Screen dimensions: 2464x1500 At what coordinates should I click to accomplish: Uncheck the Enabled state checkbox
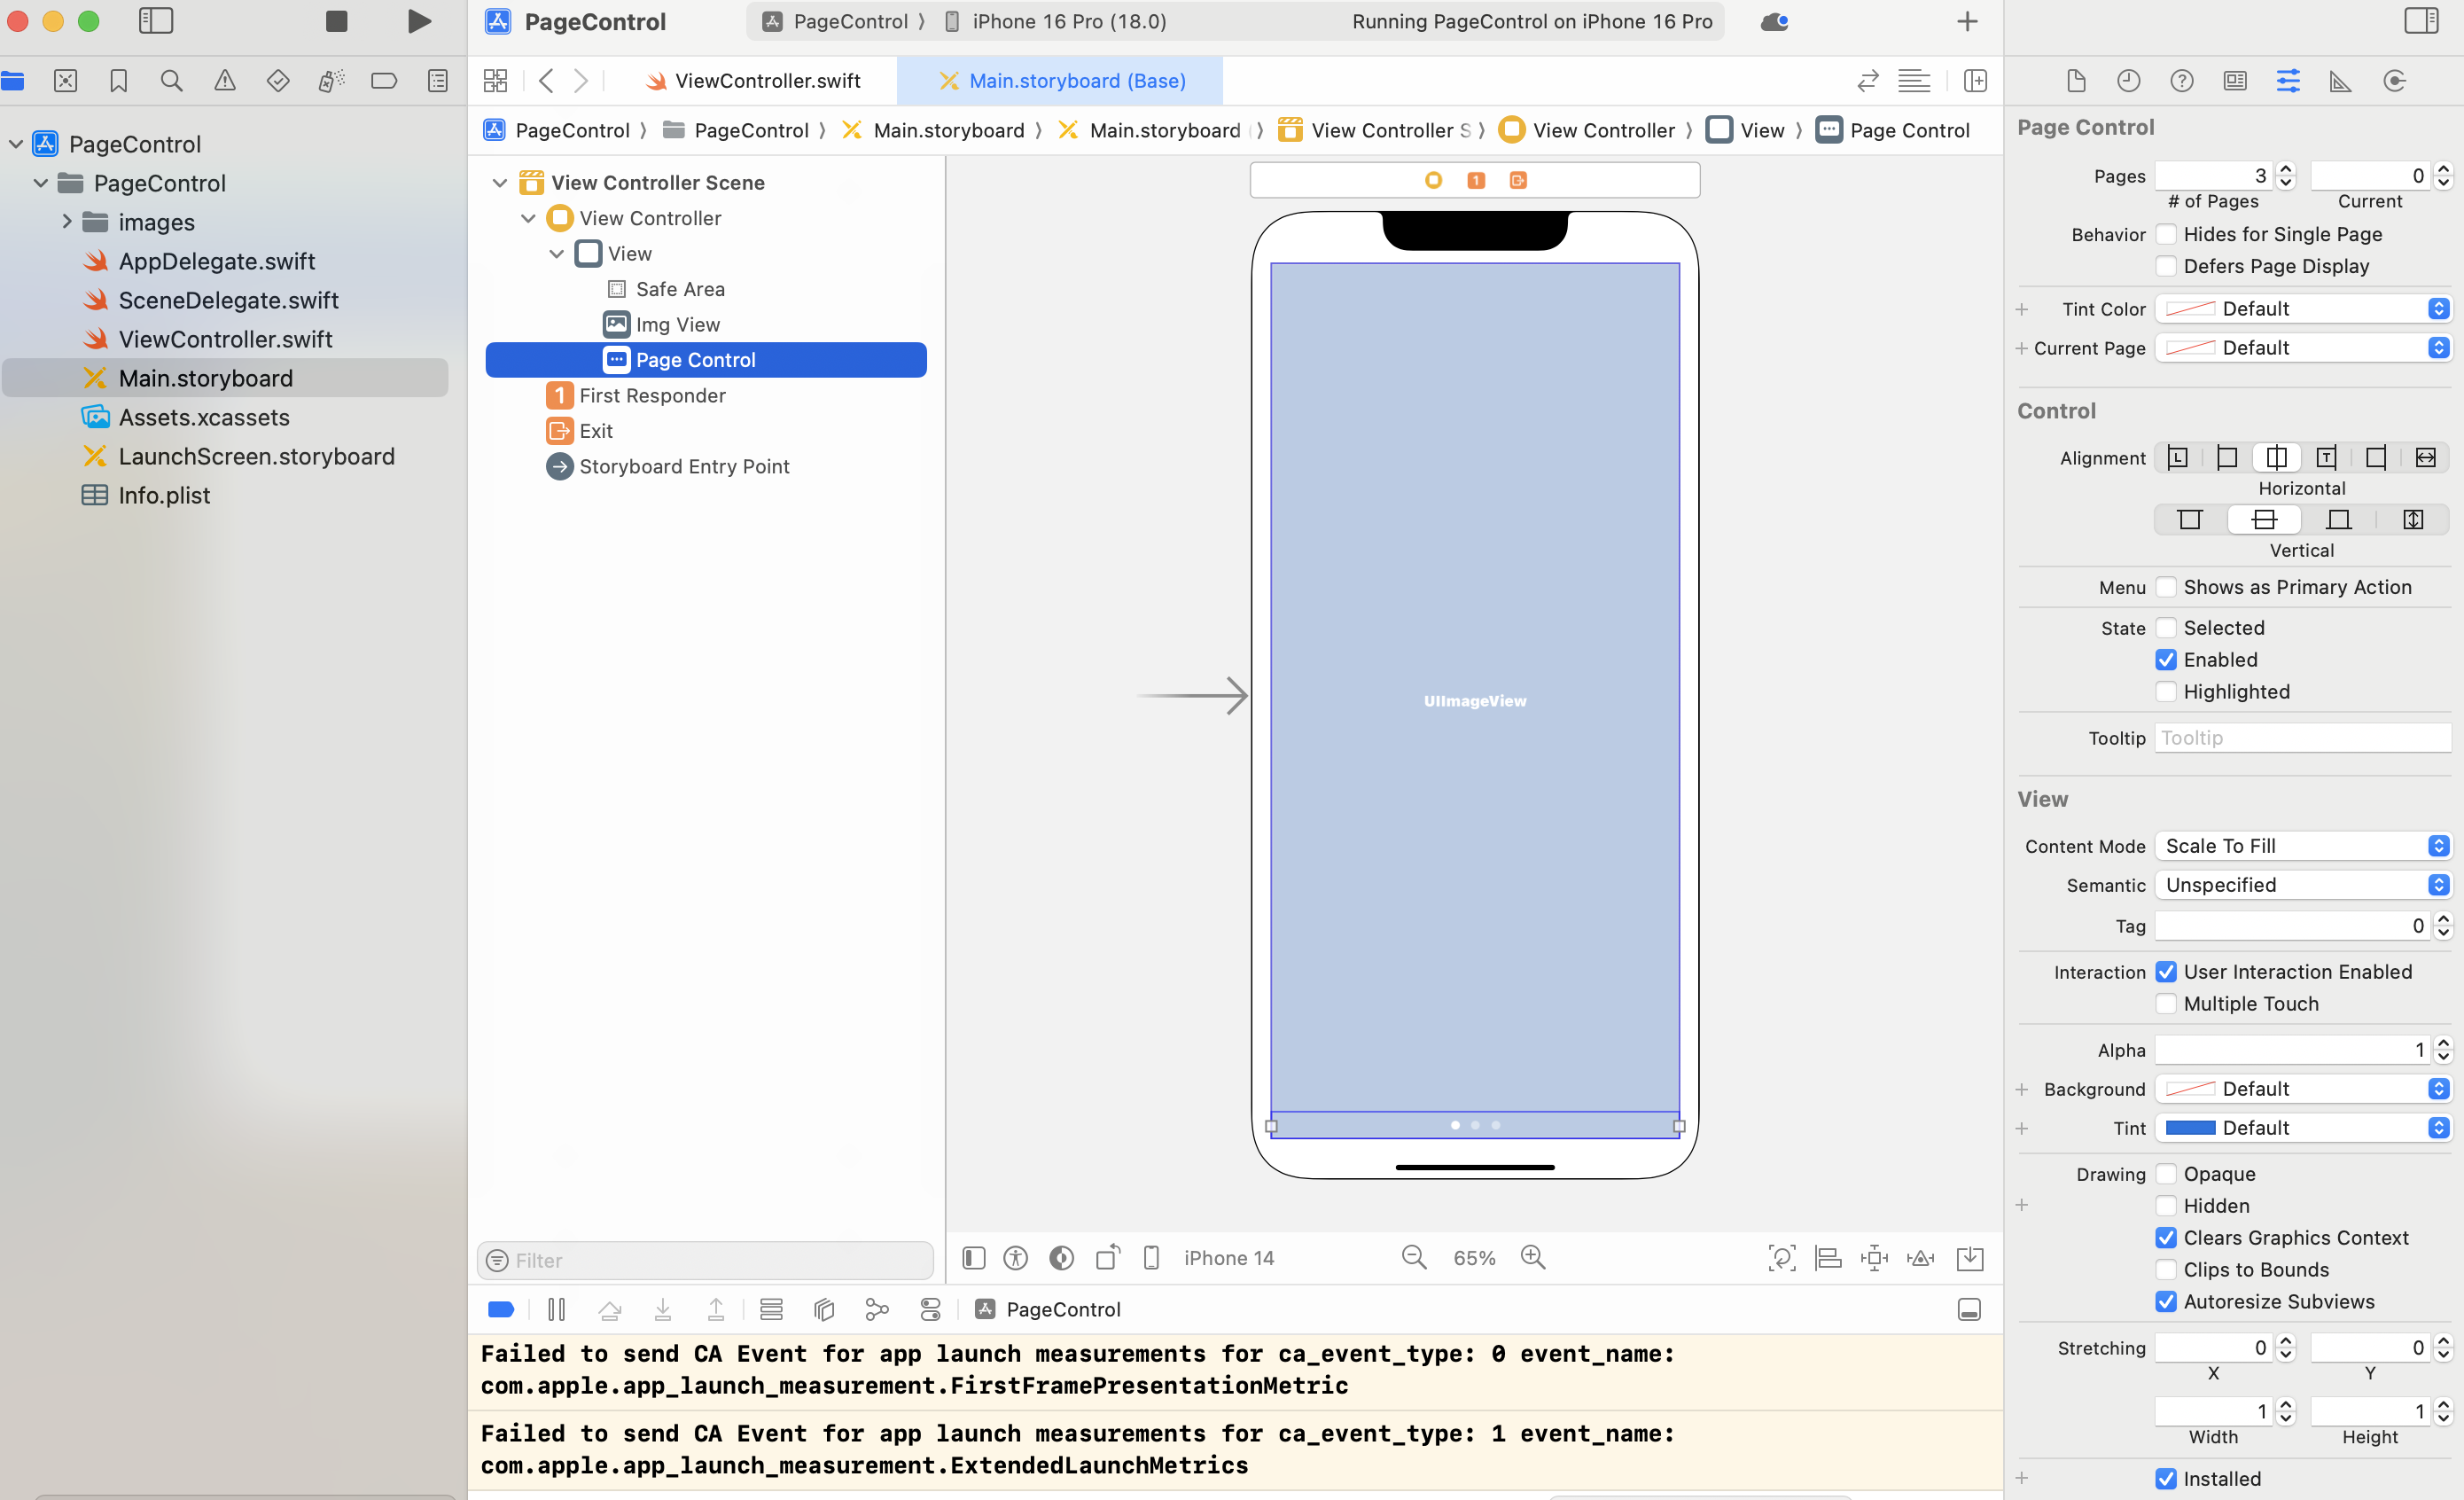click(2166, 660)
